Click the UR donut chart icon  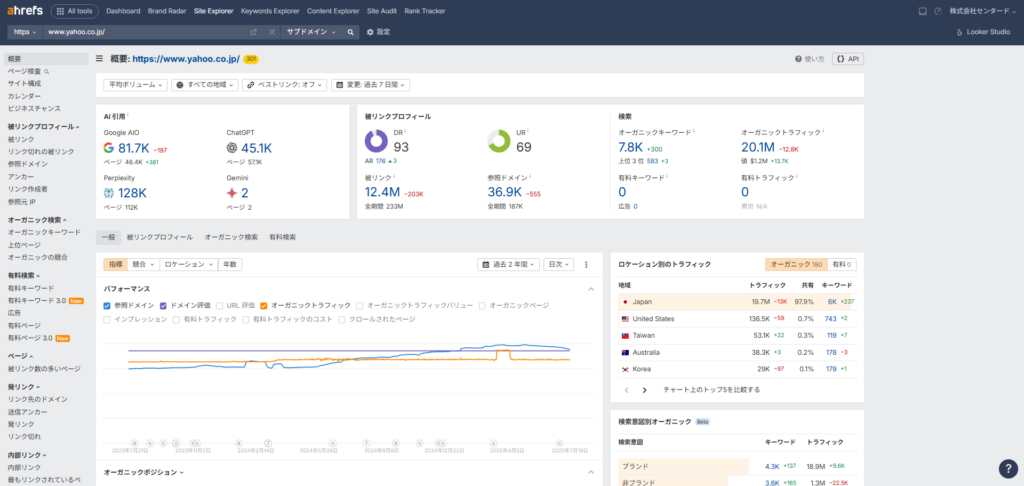coord(500,140)
